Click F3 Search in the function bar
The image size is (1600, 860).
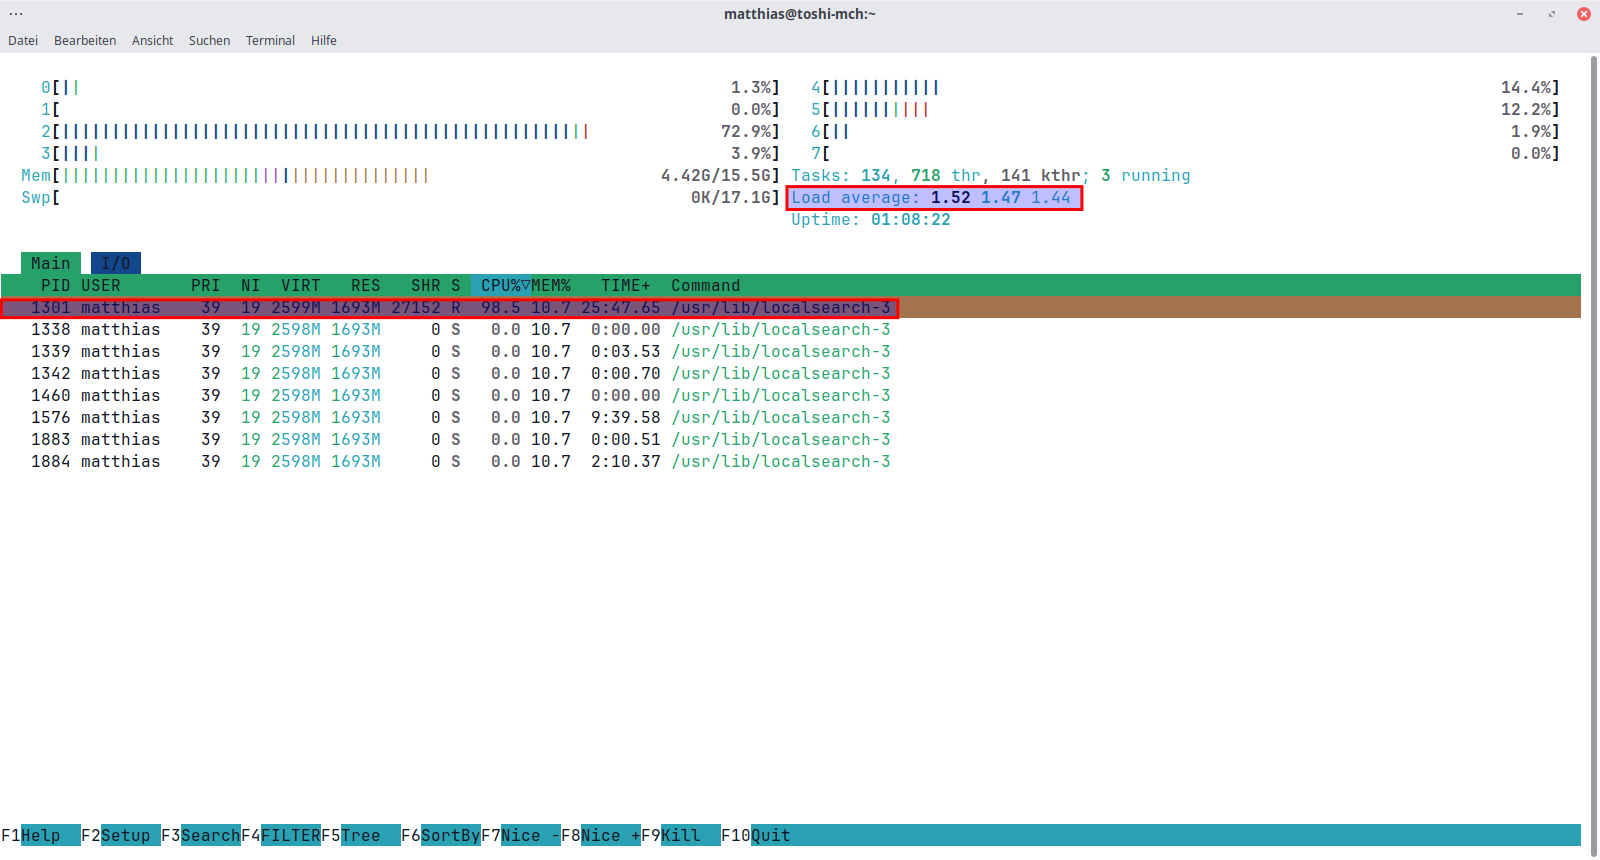coord(200,836)
